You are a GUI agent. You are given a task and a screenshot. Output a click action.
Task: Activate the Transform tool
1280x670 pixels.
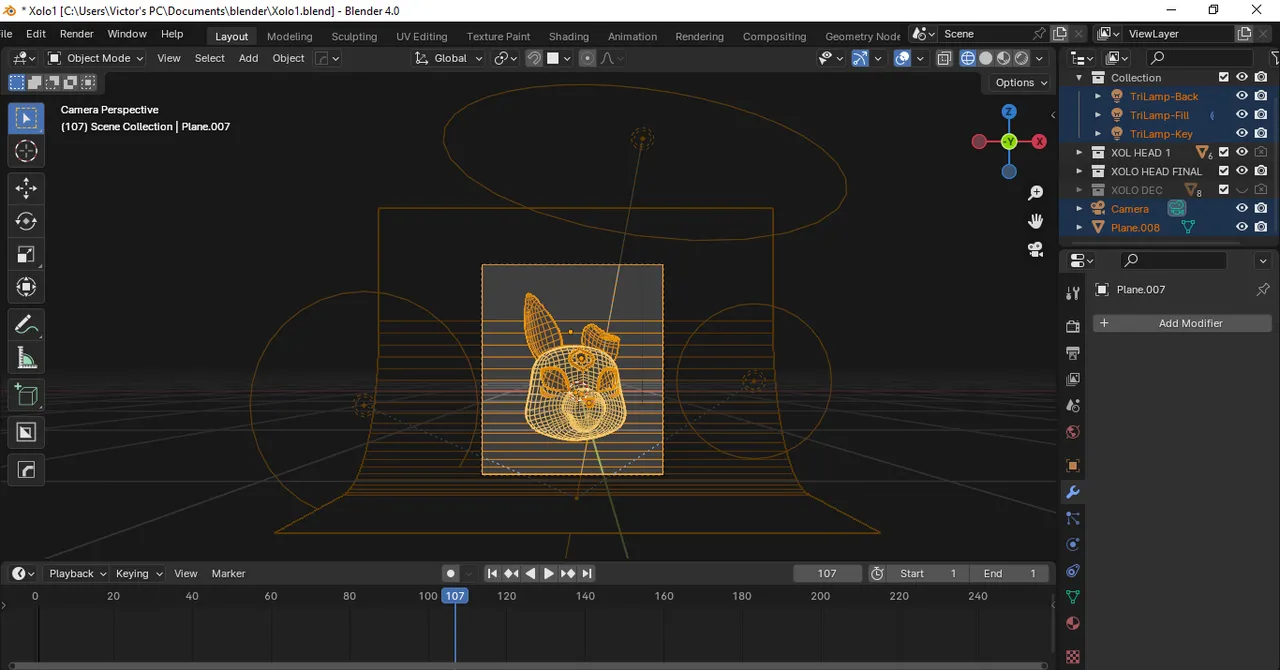coord(26,287)
